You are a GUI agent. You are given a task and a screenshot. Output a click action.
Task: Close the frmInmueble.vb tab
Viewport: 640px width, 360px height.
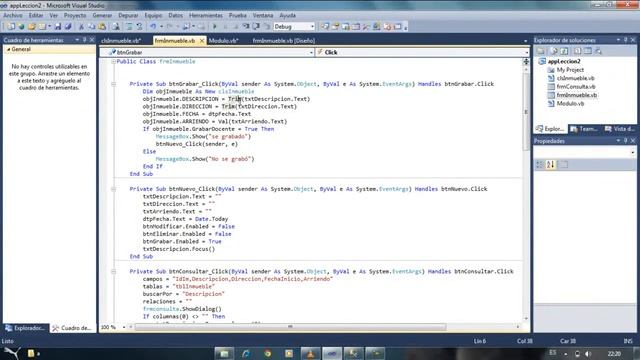[202, 41]
